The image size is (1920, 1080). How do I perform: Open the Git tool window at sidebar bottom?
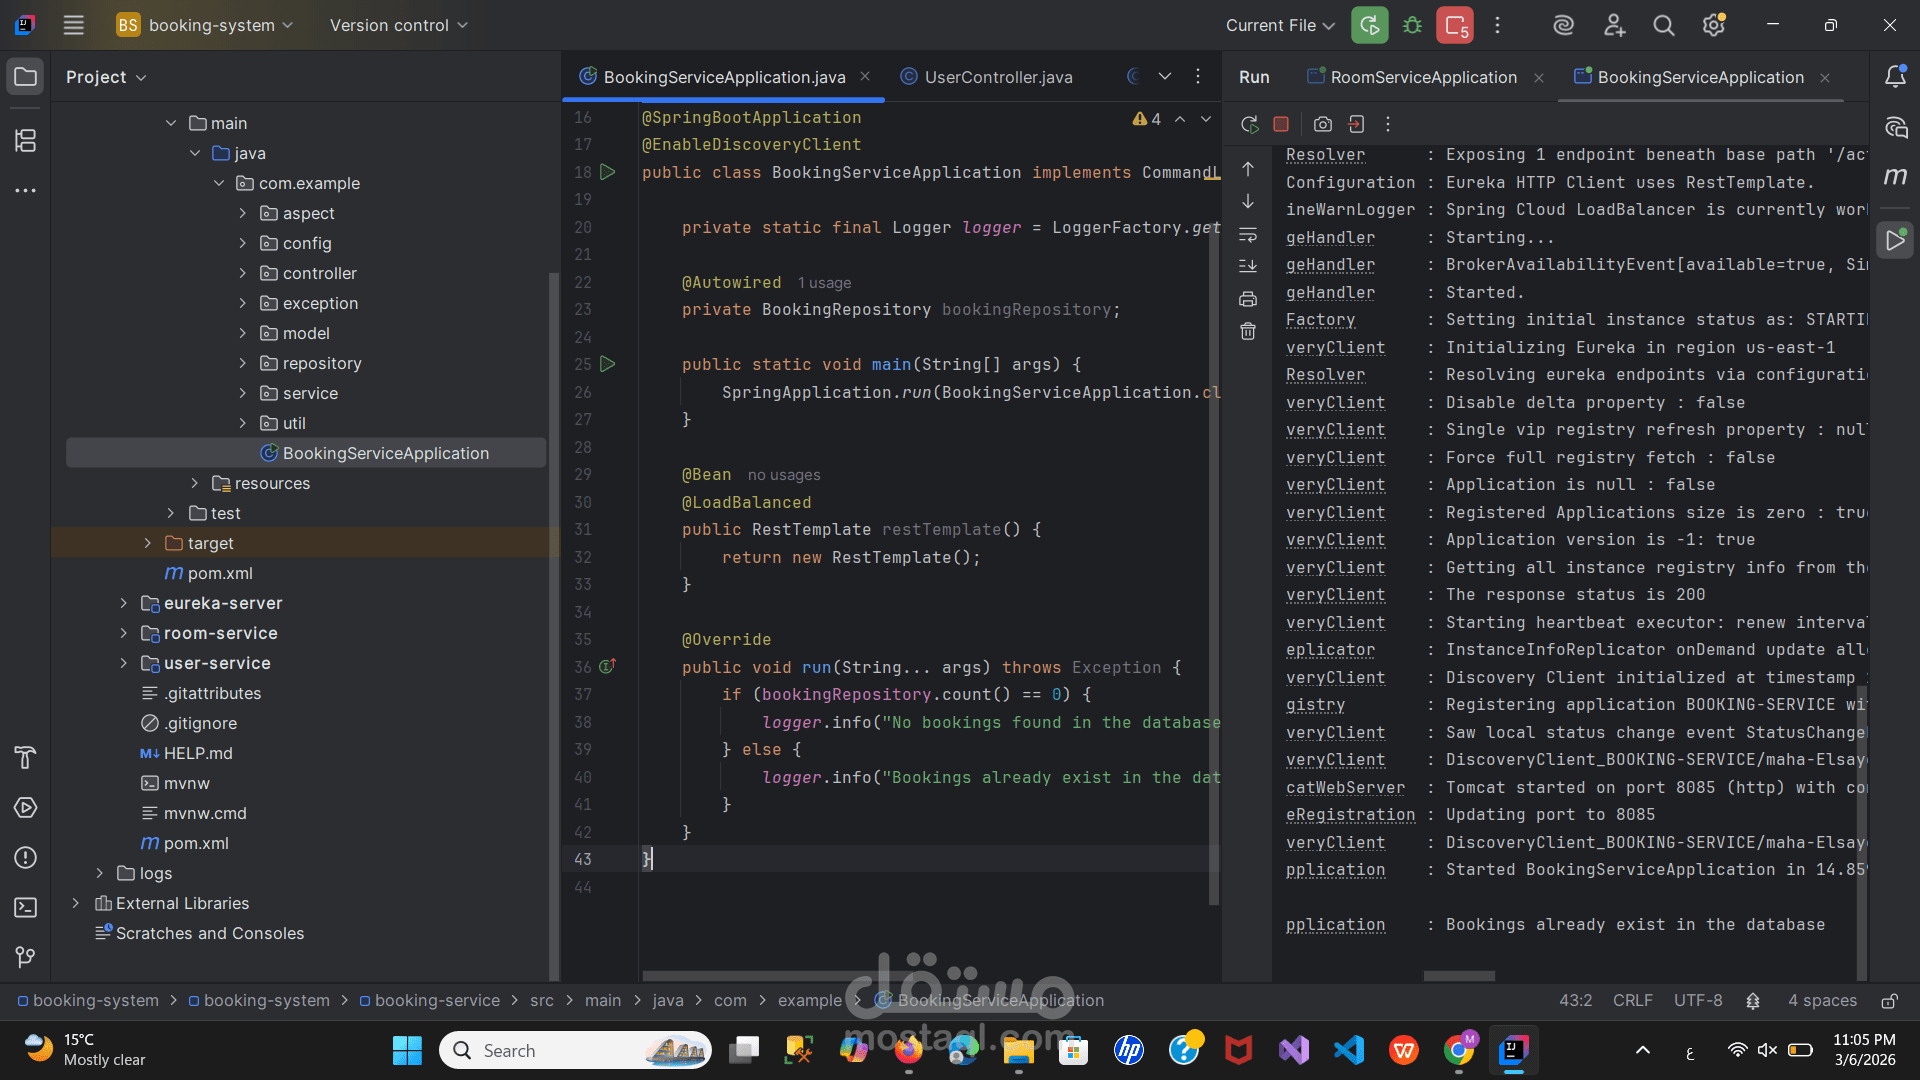coord(26,957)
